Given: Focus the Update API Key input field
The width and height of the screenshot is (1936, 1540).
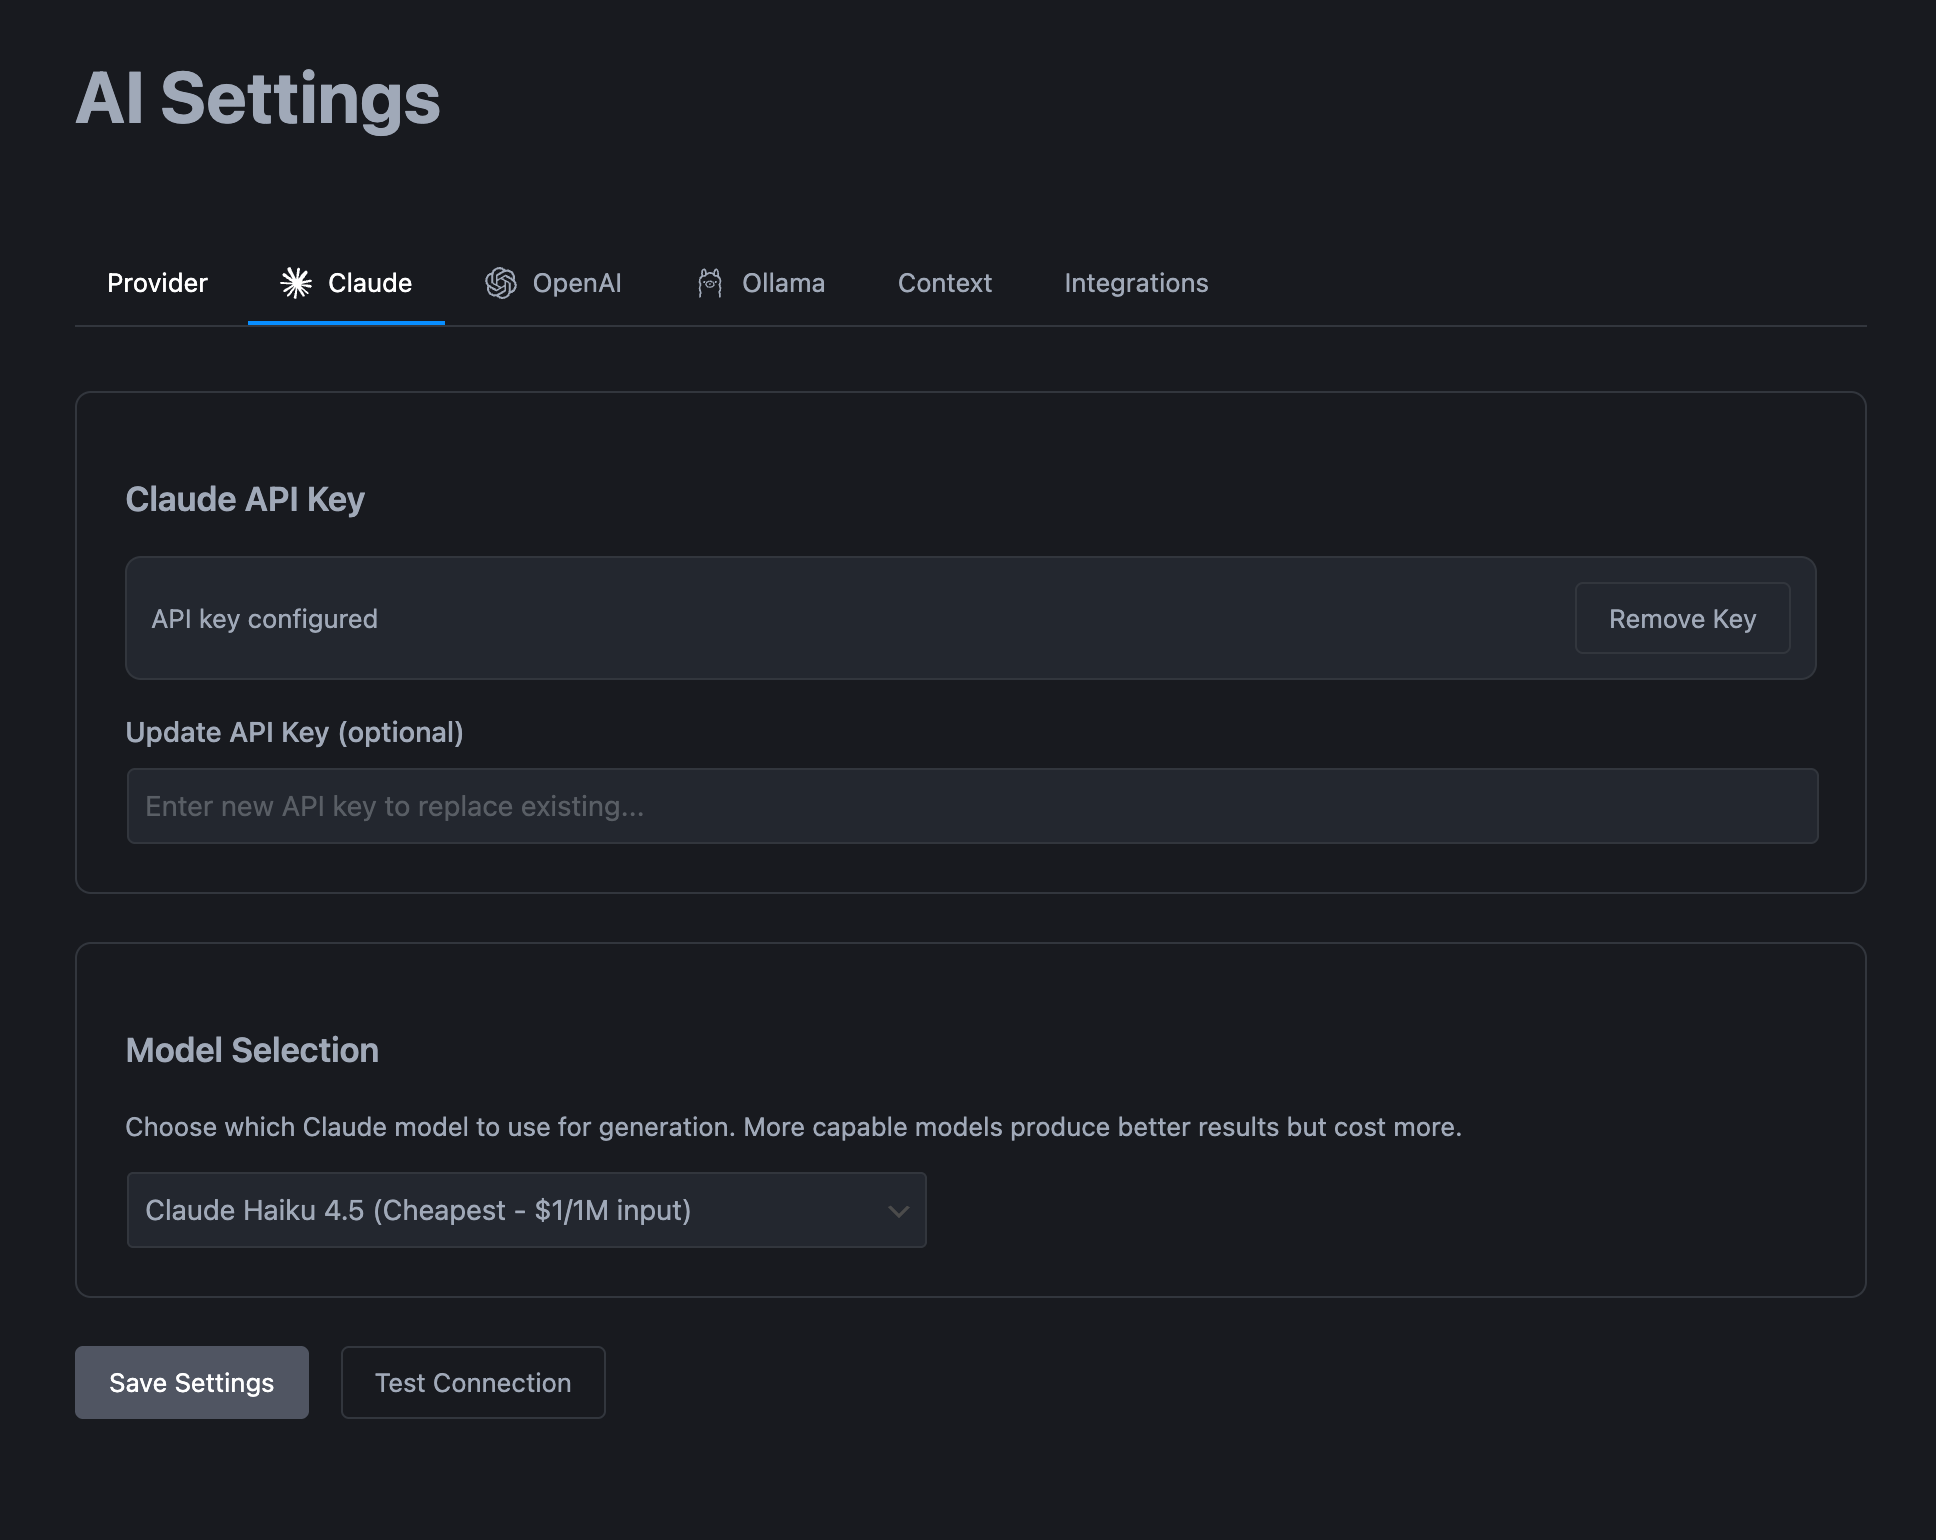Looking at the screenshot, I should point(971,806).
